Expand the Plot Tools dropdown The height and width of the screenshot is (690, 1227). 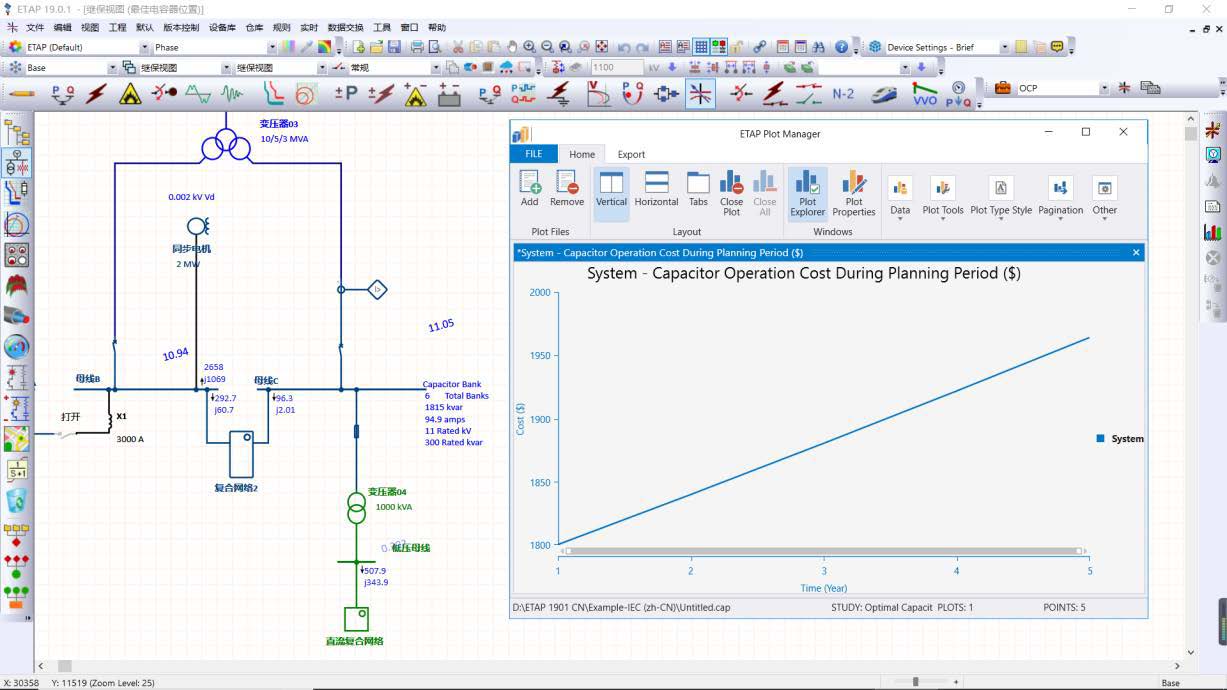(x=942, y=197)
